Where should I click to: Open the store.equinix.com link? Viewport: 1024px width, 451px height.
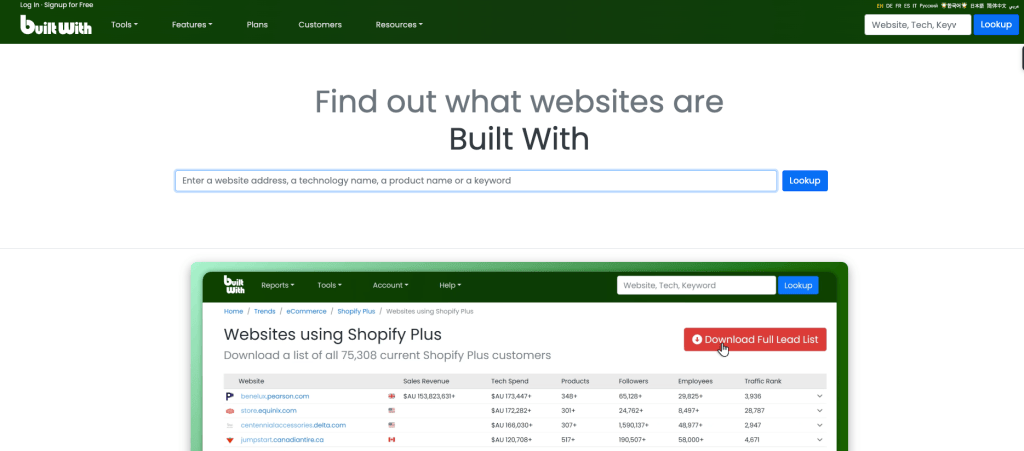pos(268,411)
